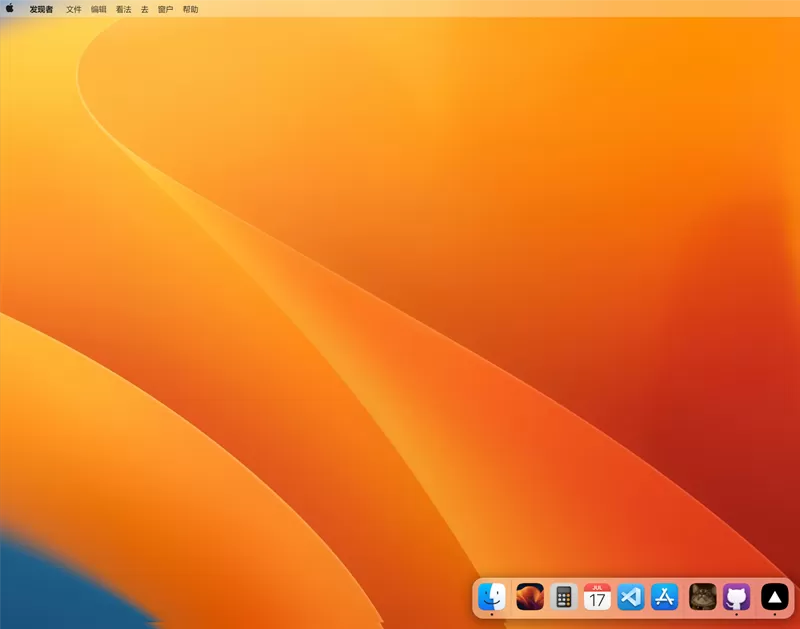Open the Calendar showing Jul 17
The image size is (800, 629).
tap(597, 597)
